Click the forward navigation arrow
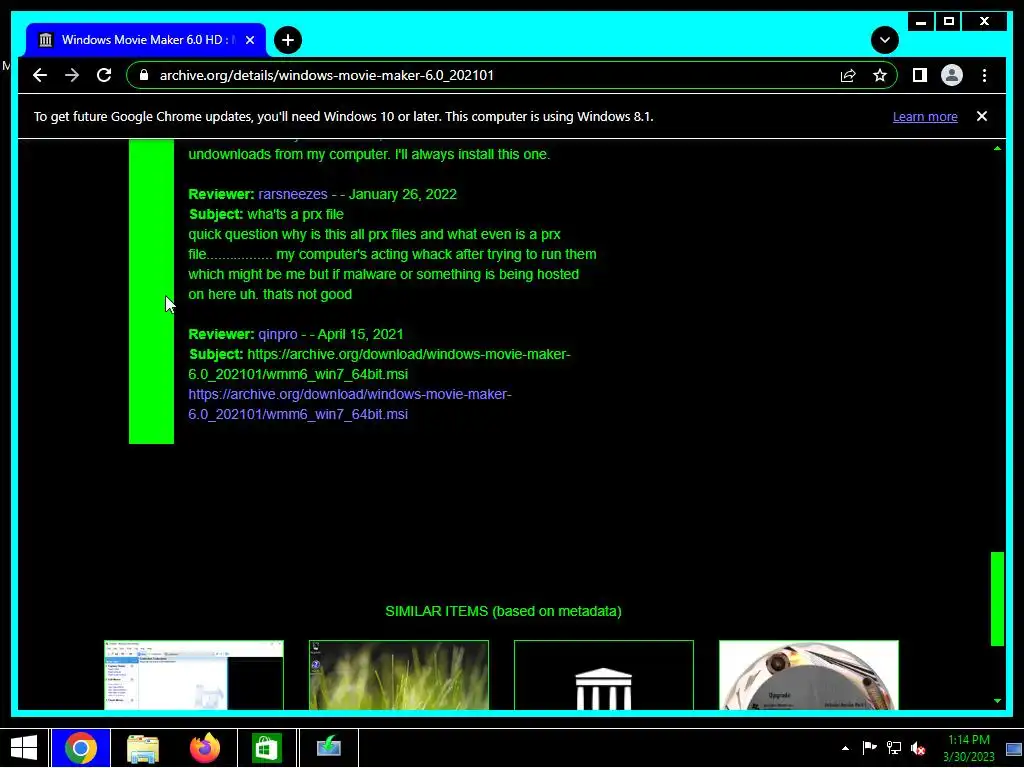 click(x=72, y=75)
